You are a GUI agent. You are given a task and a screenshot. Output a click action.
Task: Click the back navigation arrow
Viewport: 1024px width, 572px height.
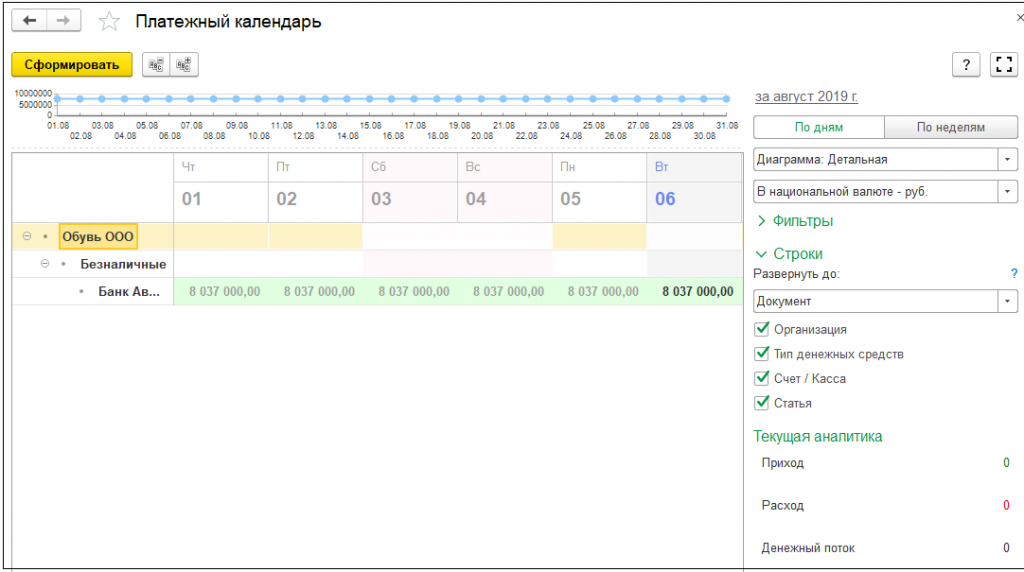pyautogui.click(x=29, y=21)
